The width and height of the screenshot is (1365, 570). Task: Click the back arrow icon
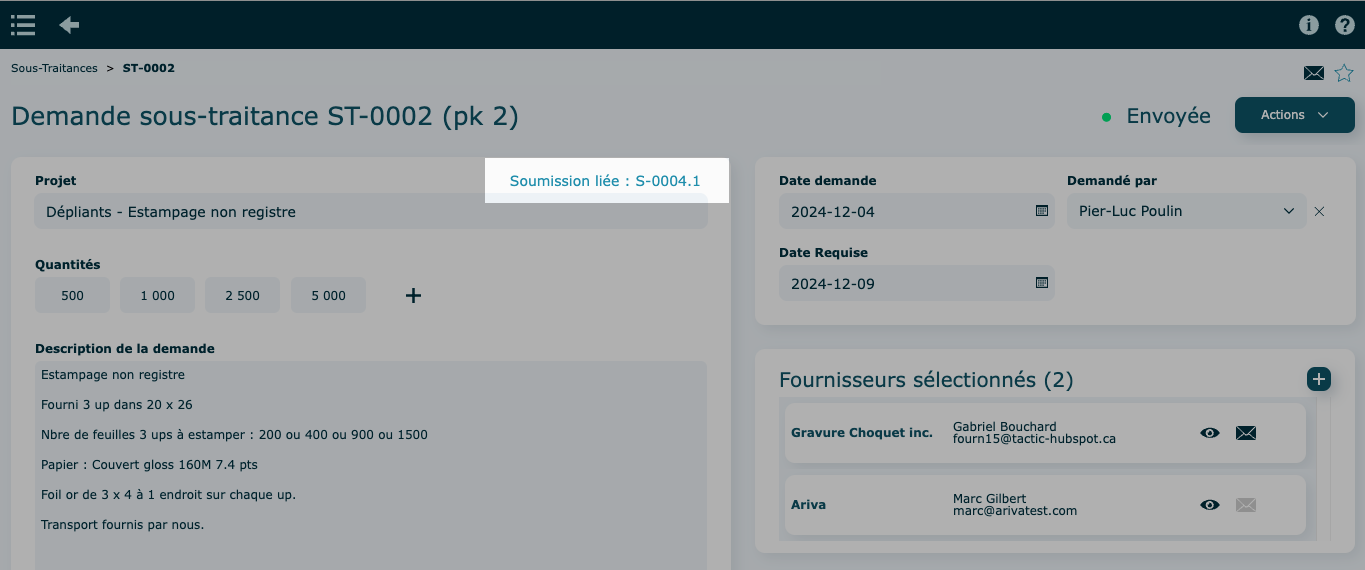(x=69, y=25)
